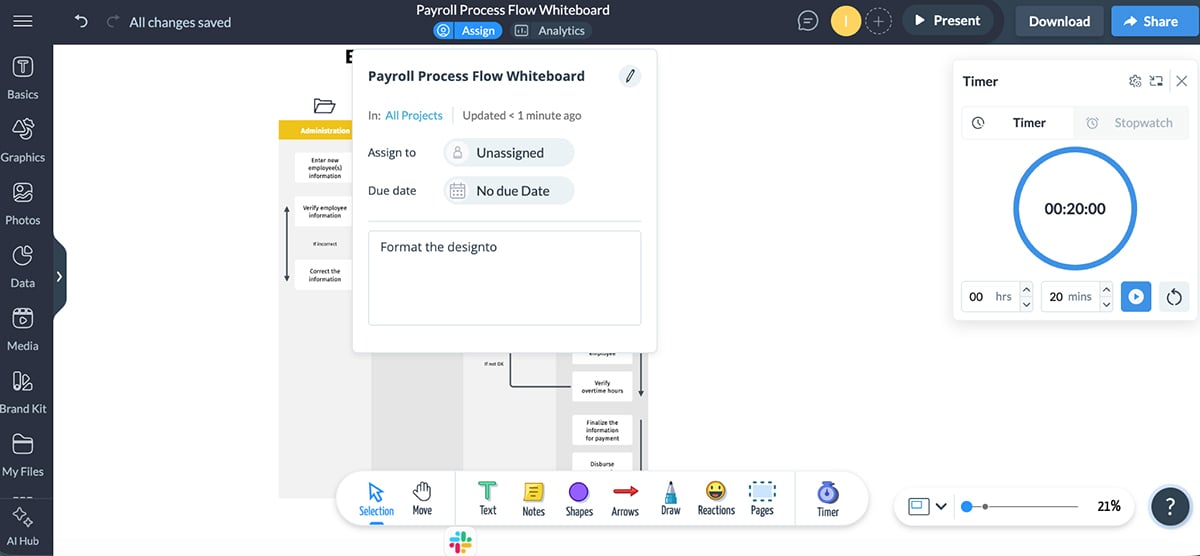This screenshot has width=1200, height=556.
Task: Add a collaborator with plus circle
Action: (878, 21)
